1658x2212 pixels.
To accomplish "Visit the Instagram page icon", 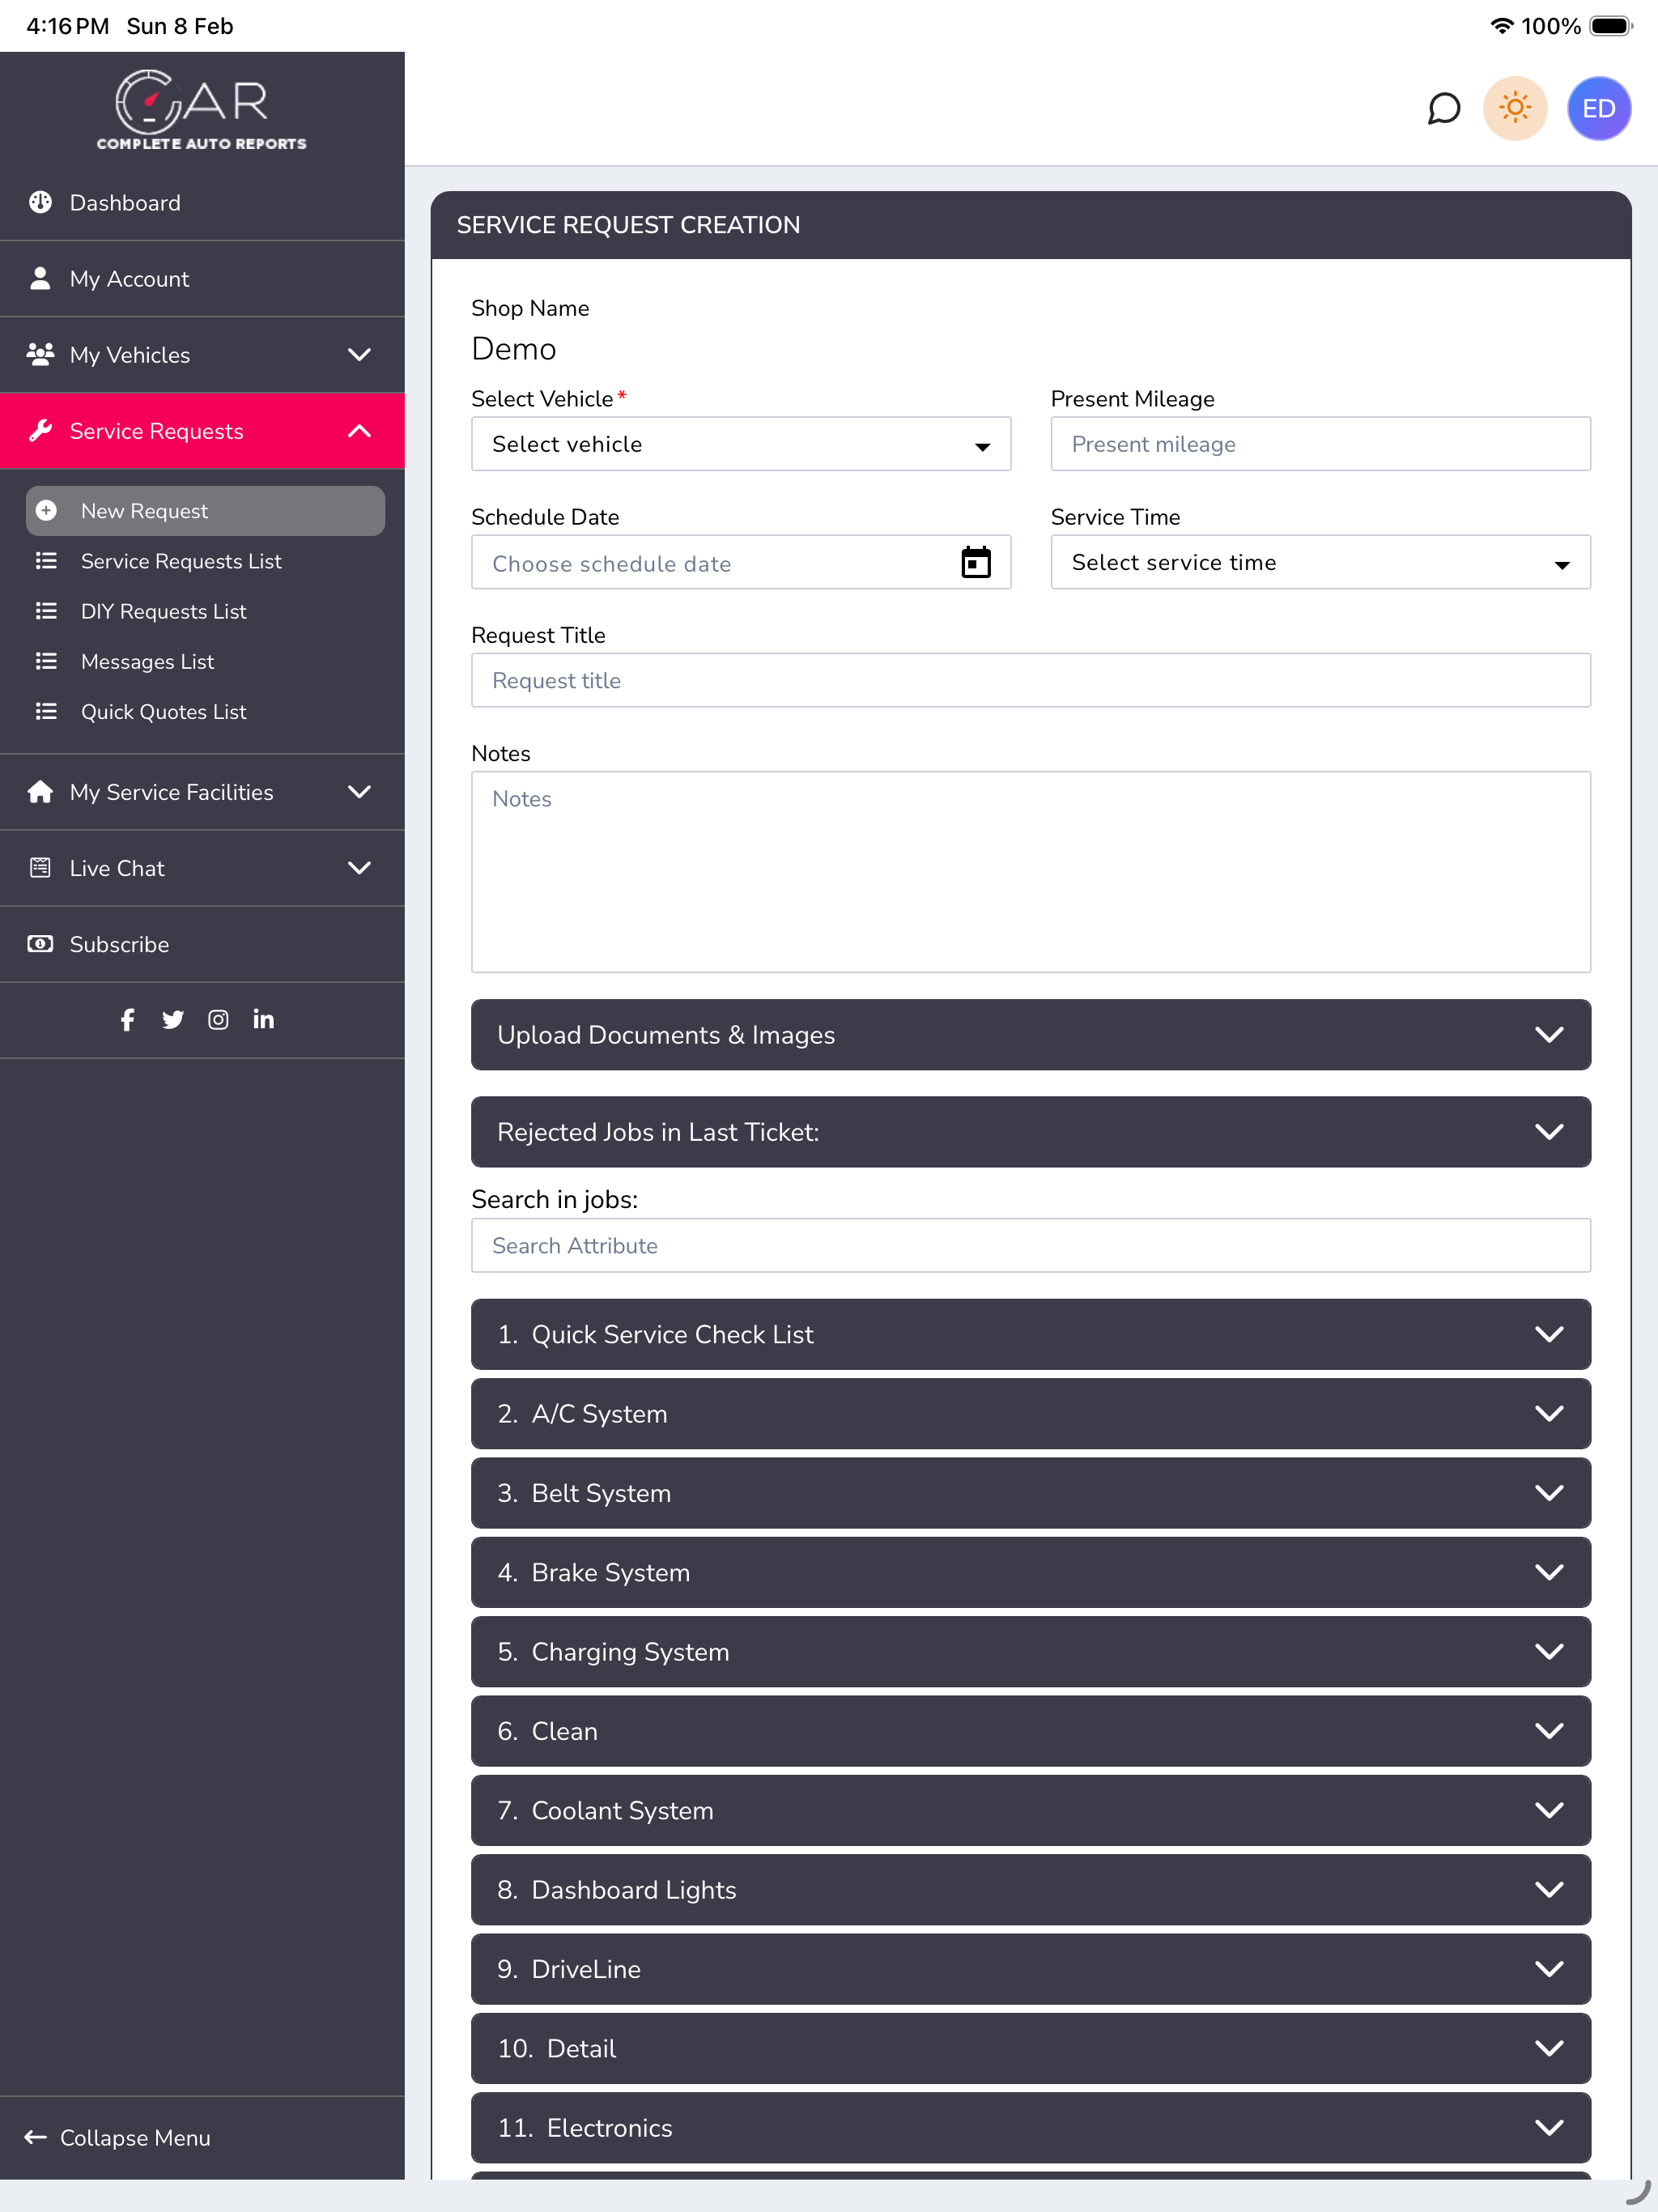I will (218, 1019).
